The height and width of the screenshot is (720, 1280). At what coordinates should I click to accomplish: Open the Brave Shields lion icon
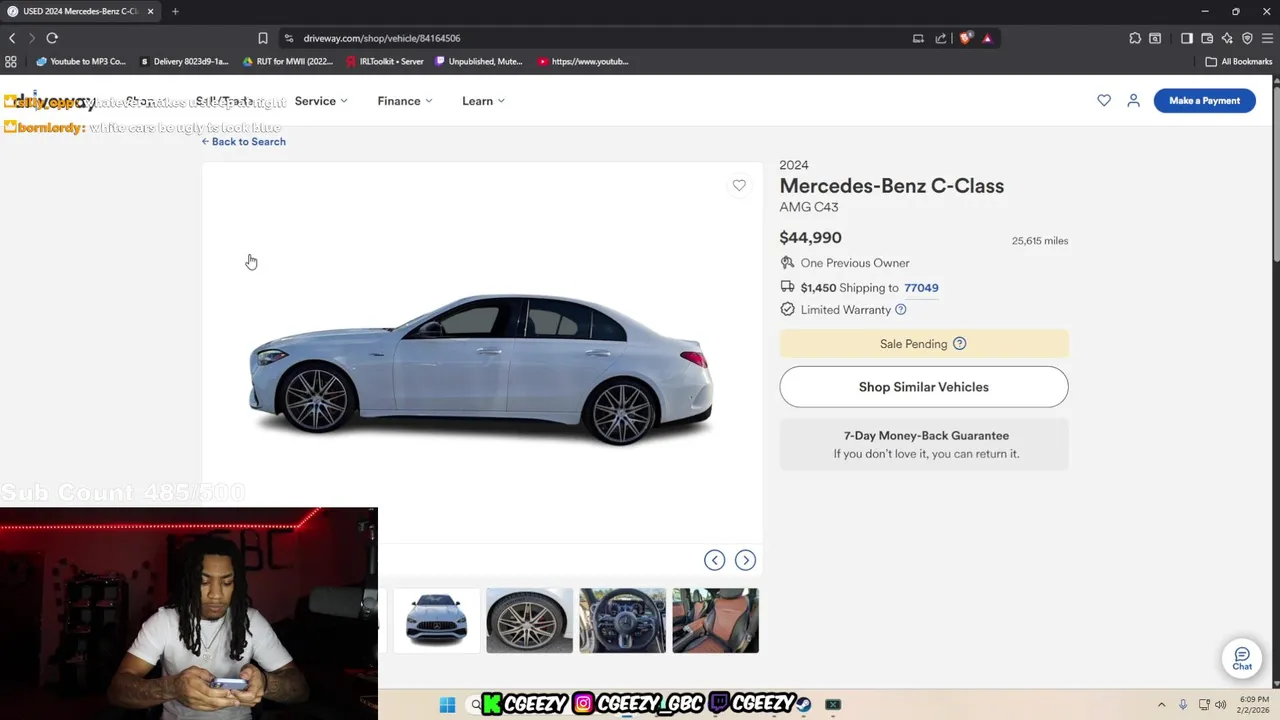click(x=965, y=38)
